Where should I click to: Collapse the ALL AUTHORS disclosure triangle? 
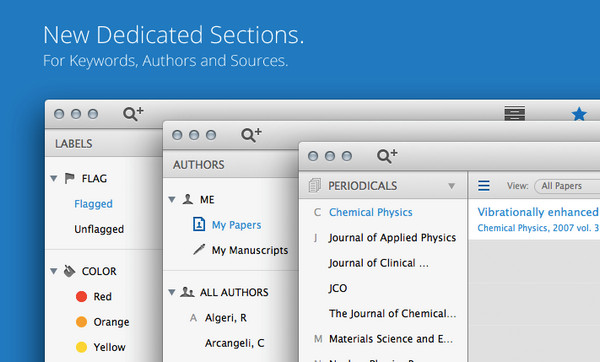point(172,292)
